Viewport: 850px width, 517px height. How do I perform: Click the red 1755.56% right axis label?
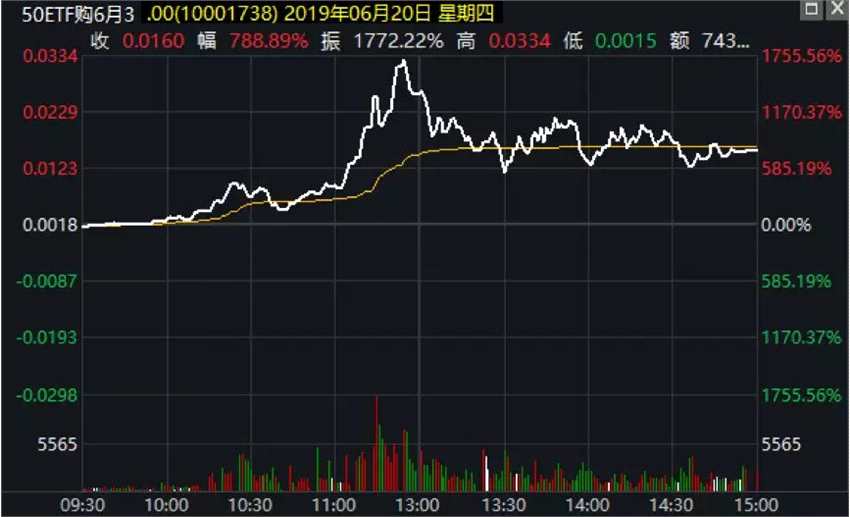click(802, 56)
